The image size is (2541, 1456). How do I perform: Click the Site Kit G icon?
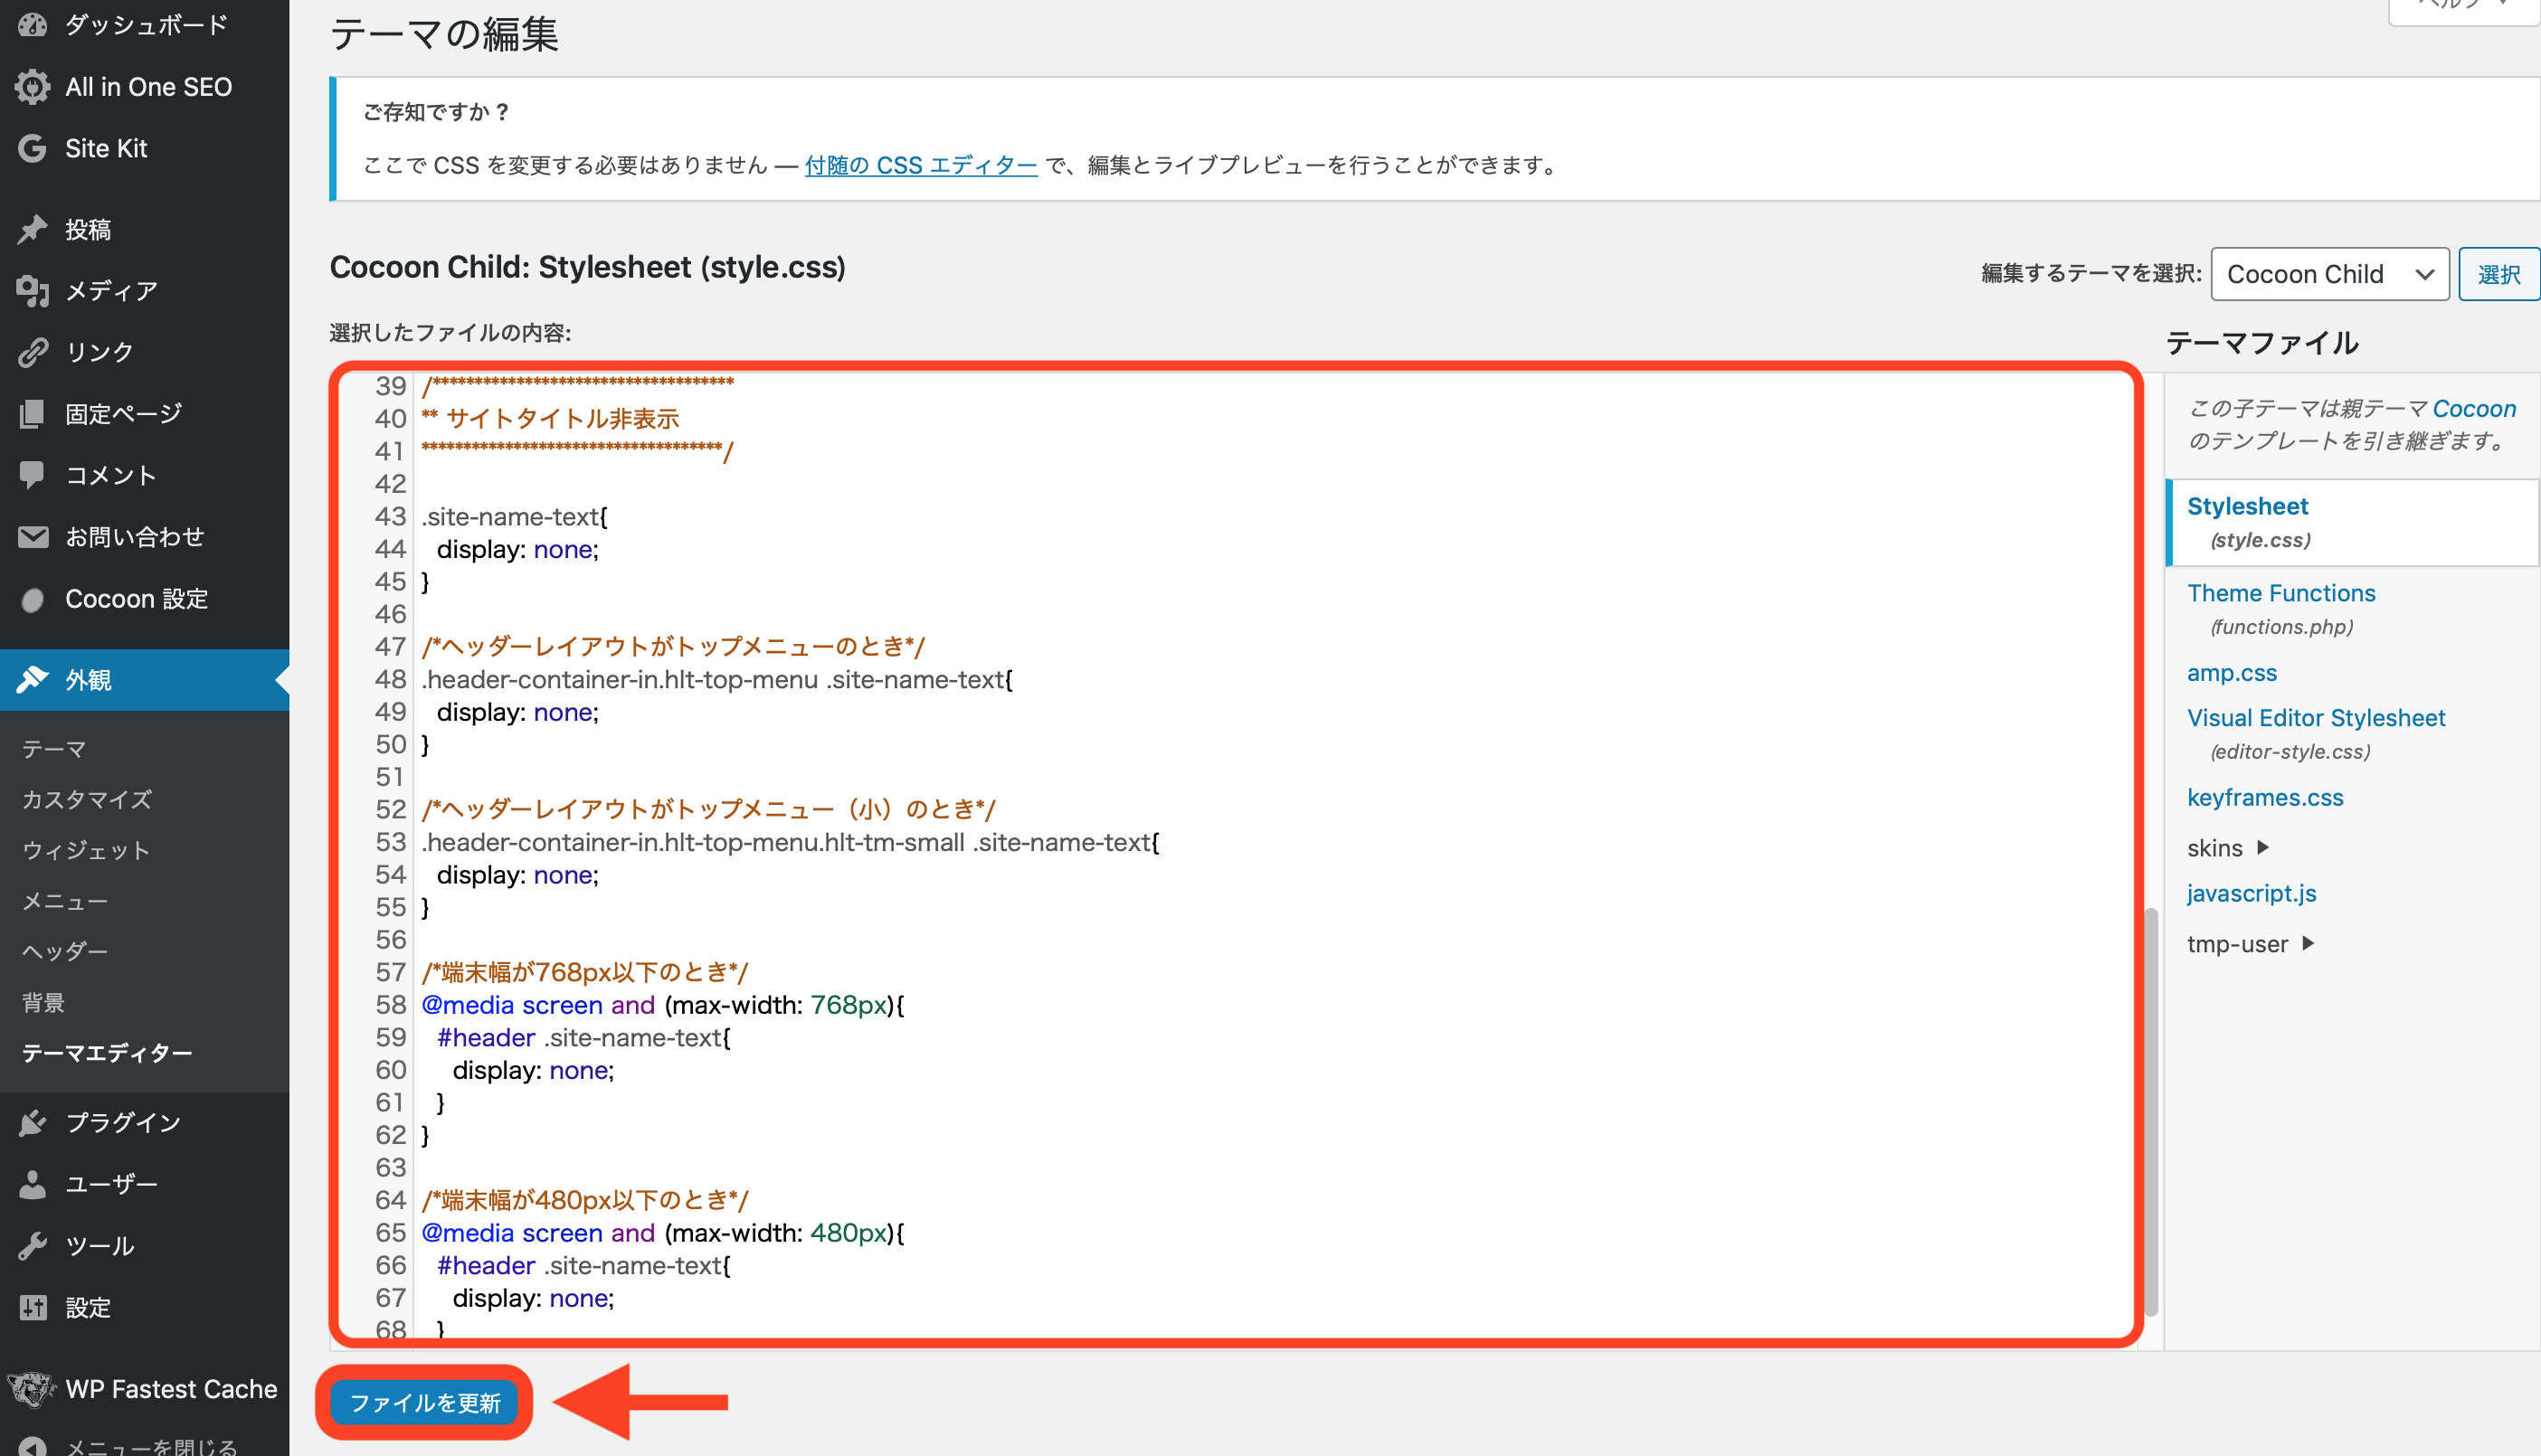pyautogui.click(x=33, y=148)
